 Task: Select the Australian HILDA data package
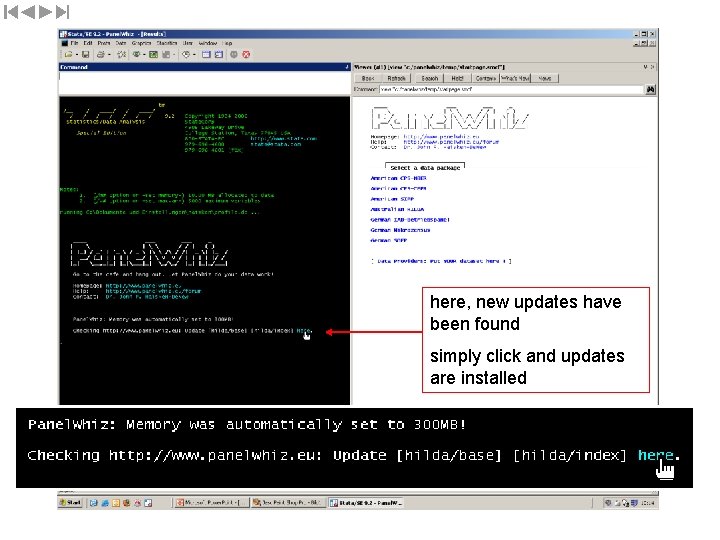(x=397, y=209)
